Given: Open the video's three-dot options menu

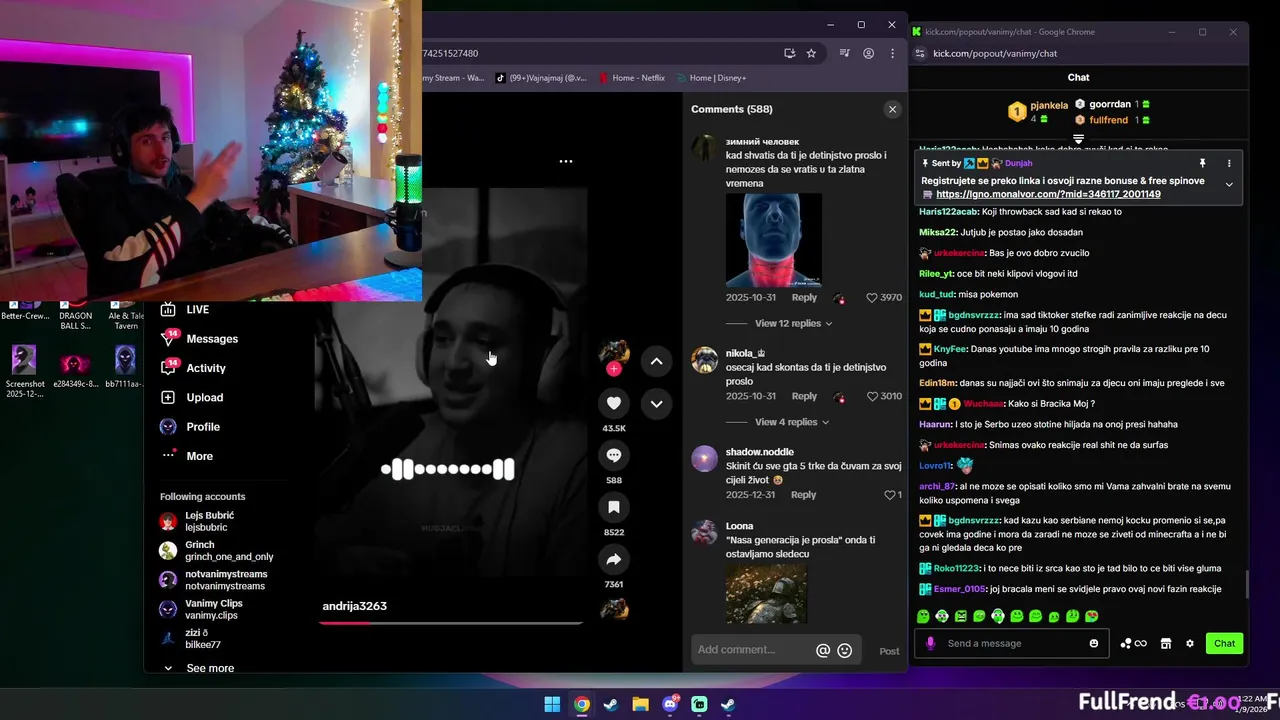Looking at the screenshot, I should pyautogui.click(x=566, y=161).
